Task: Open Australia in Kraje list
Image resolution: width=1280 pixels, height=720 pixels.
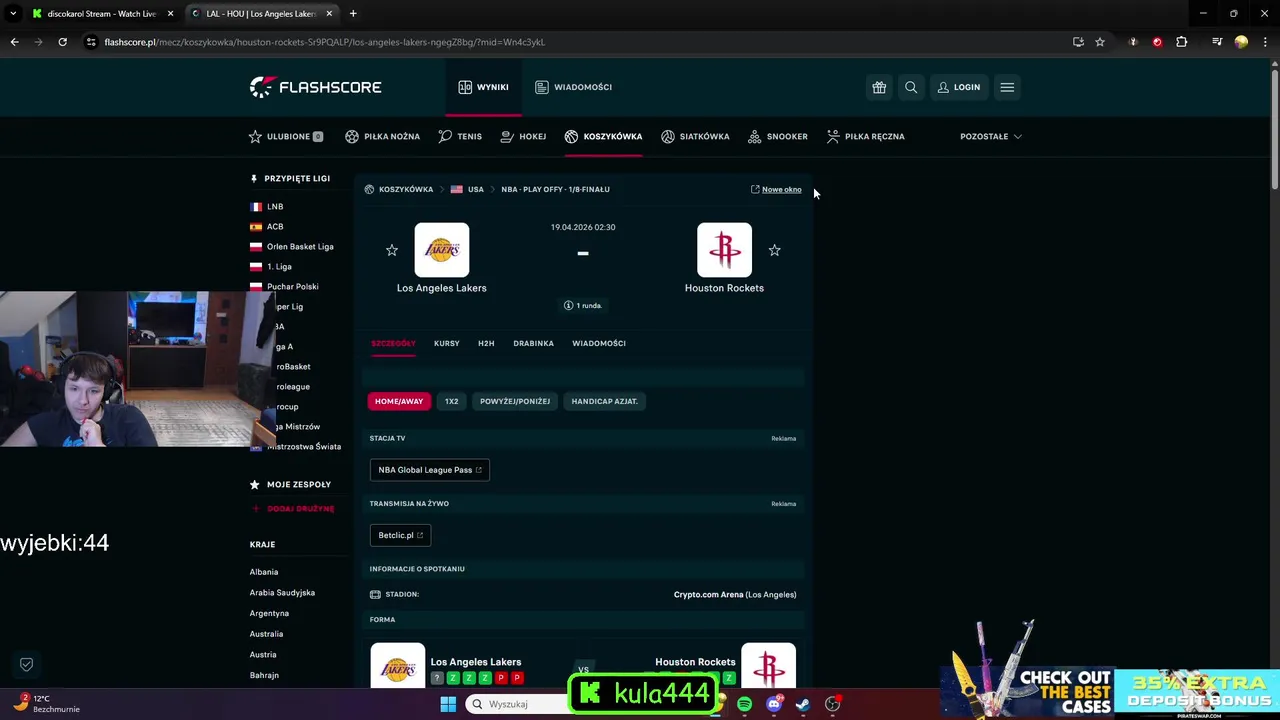Action: click(x=266, y=634)
